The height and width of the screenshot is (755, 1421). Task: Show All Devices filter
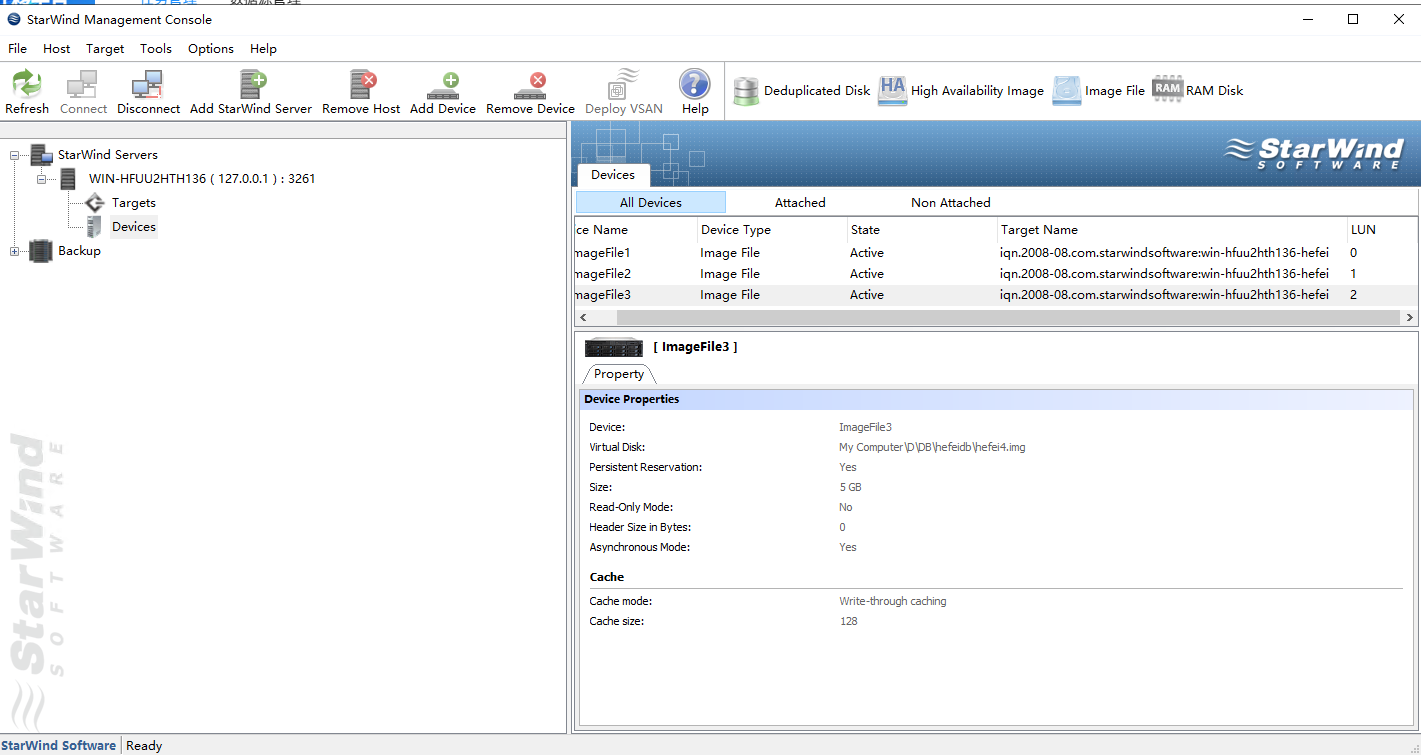tap(651, 202)
